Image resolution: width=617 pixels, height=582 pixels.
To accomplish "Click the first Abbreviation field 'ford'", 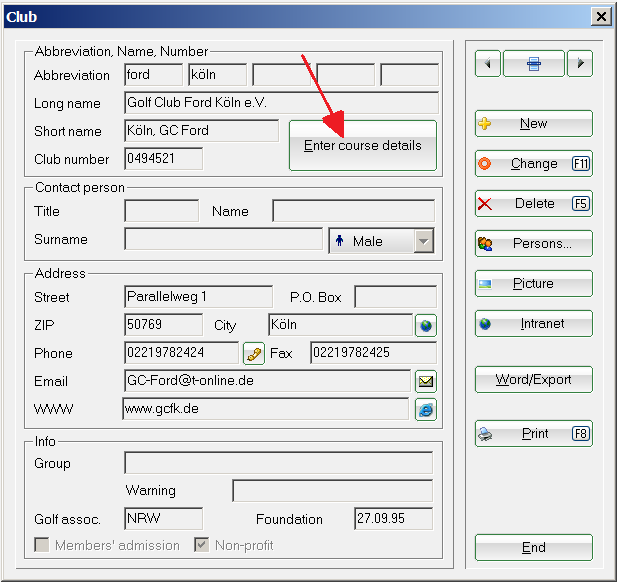I will [x=153, y=74].
